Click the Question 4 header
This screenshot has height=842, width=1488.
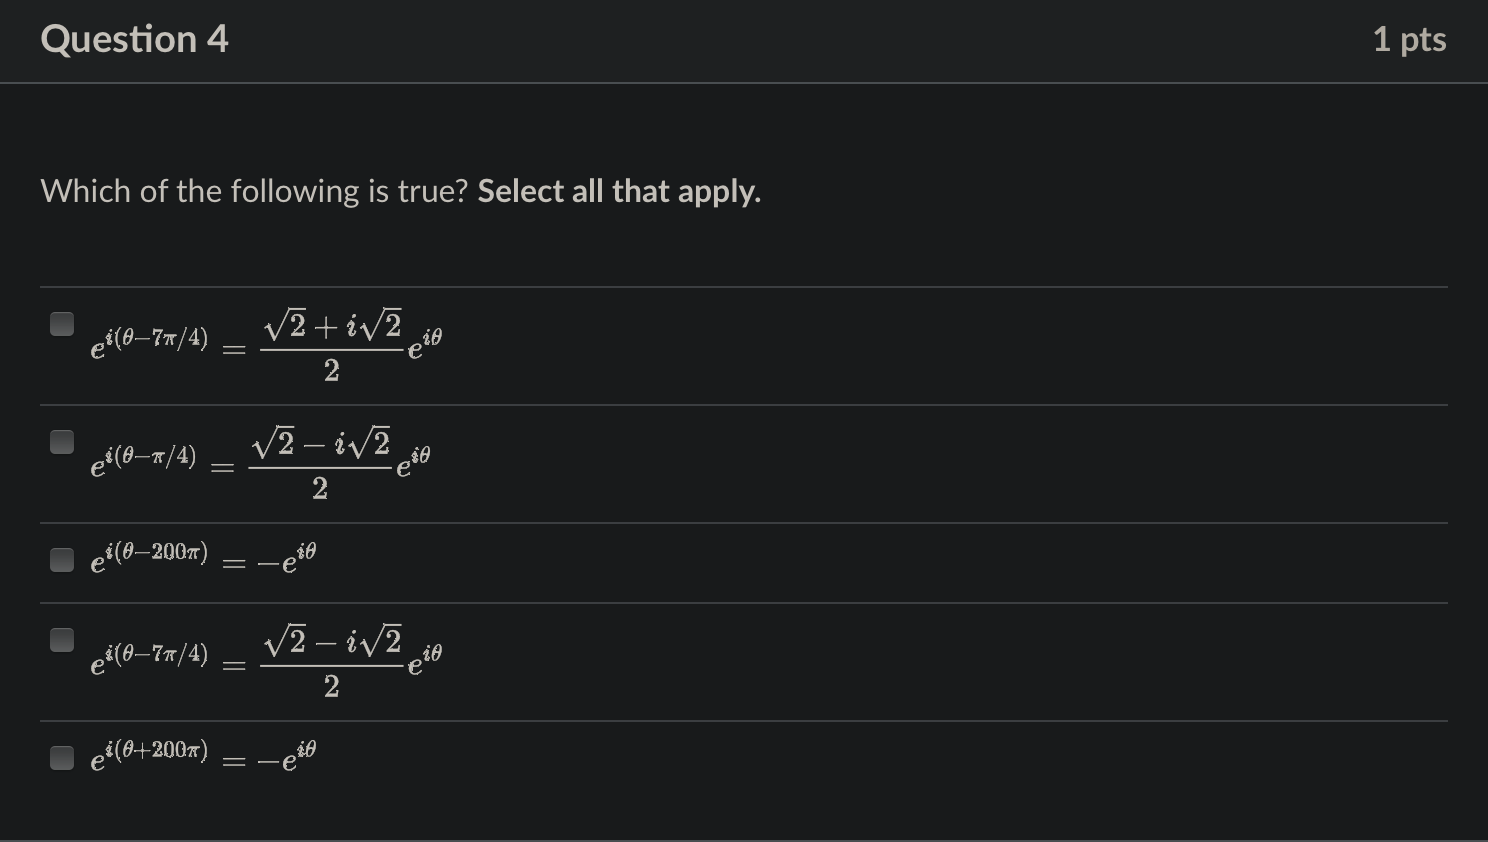(x=133, y=38)
